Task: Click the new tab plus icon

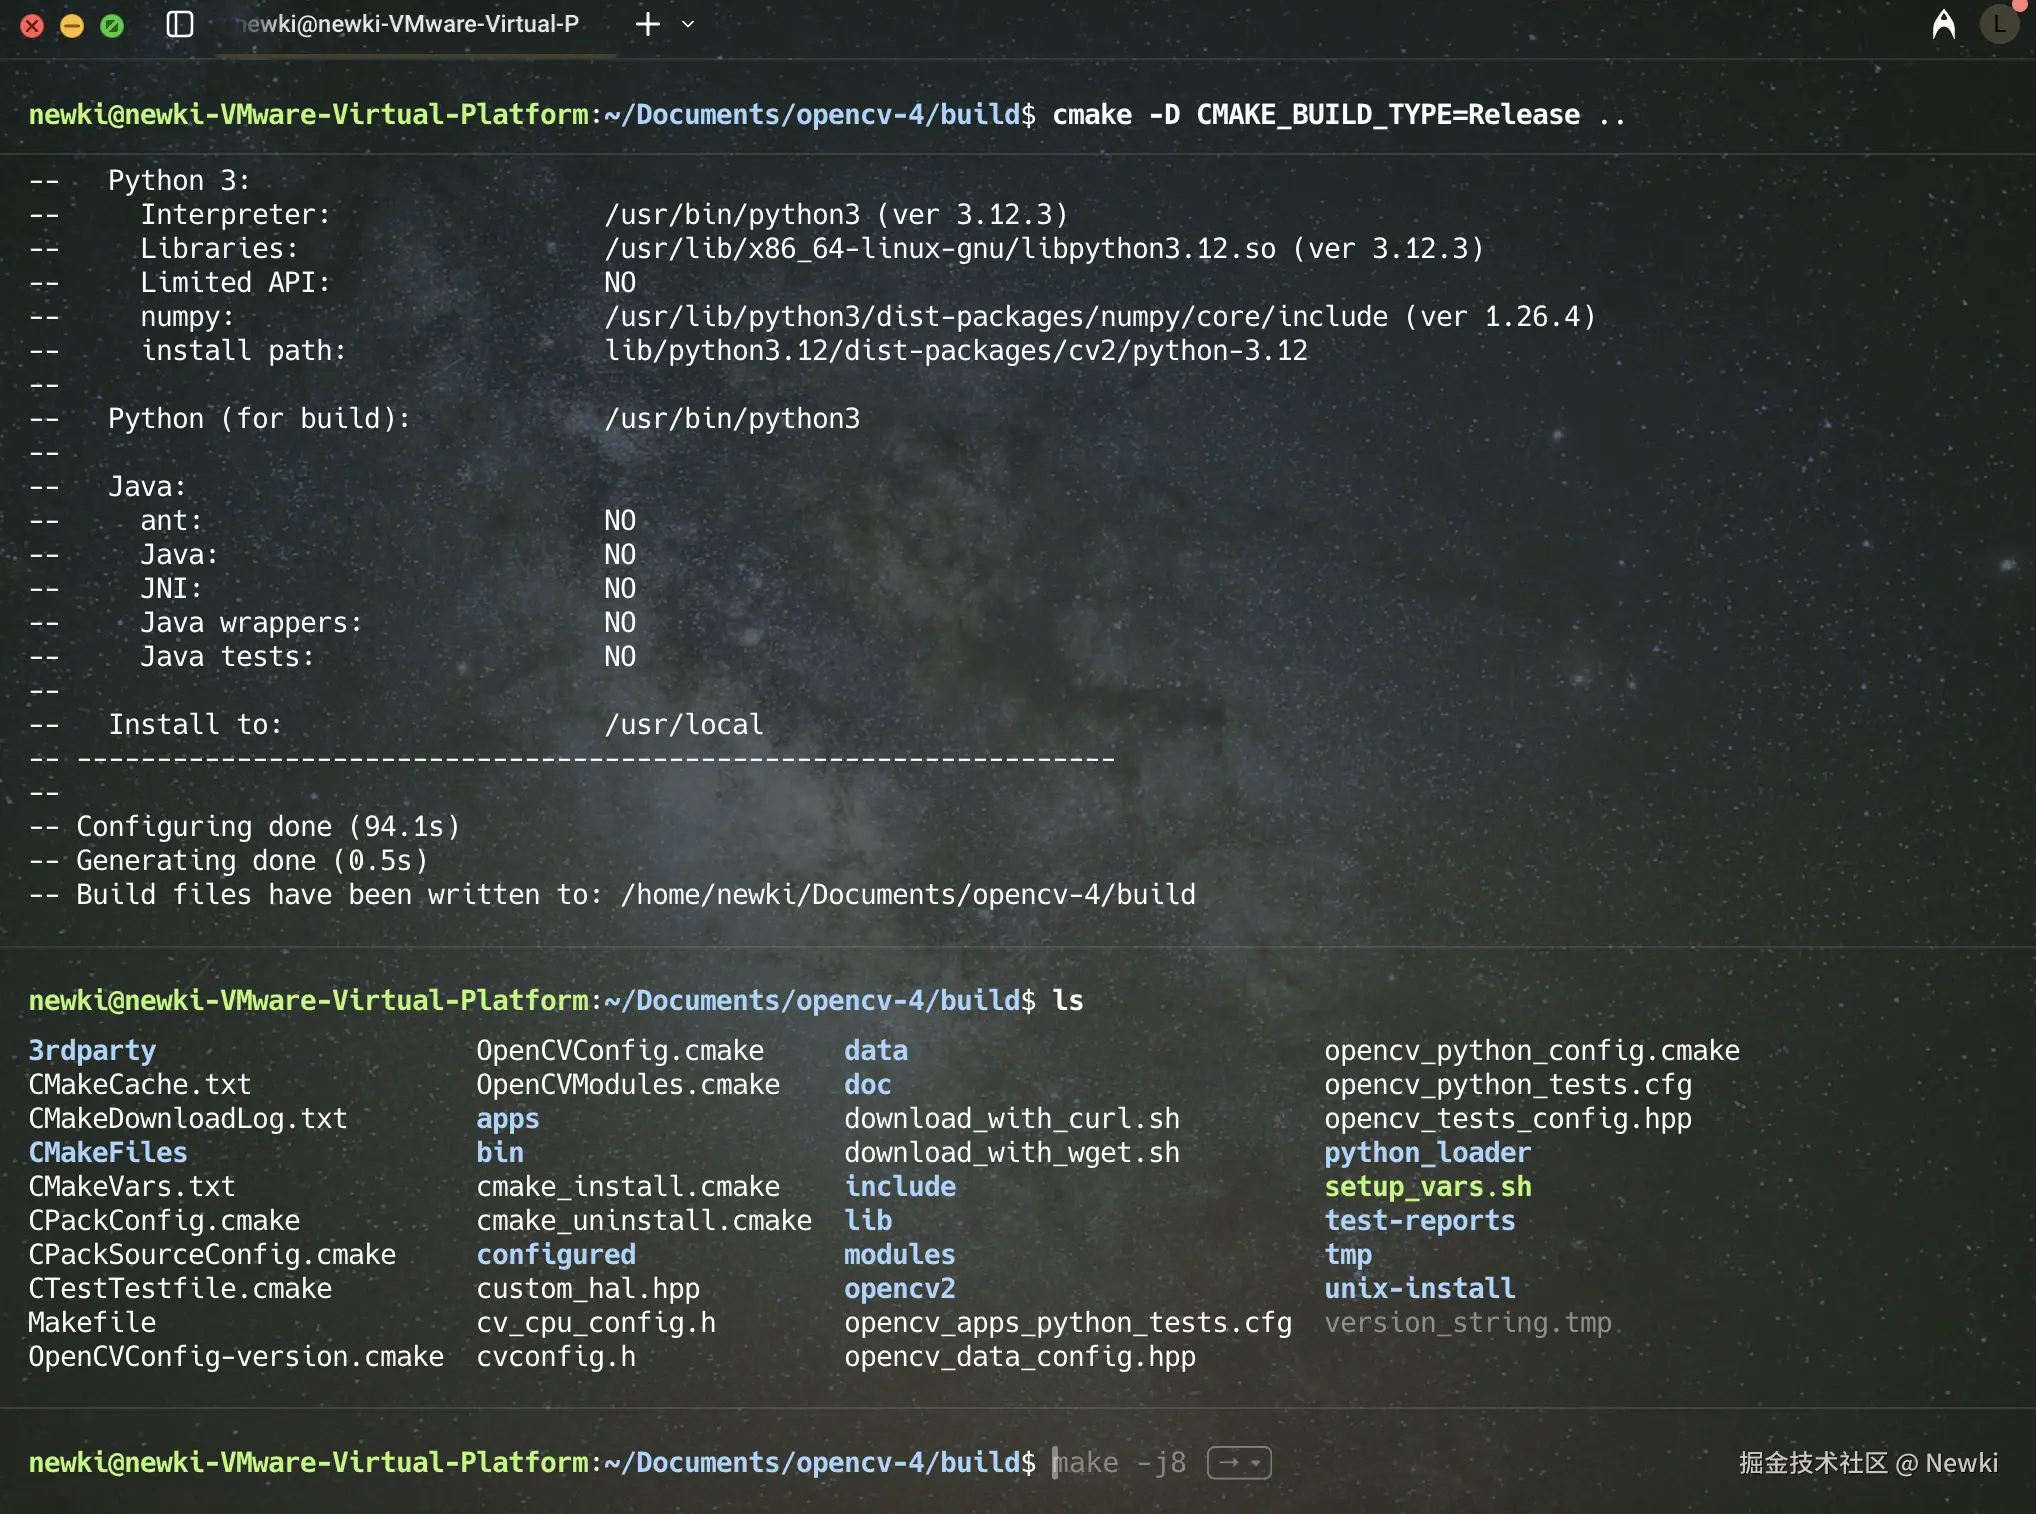Action: click(648, 24)
